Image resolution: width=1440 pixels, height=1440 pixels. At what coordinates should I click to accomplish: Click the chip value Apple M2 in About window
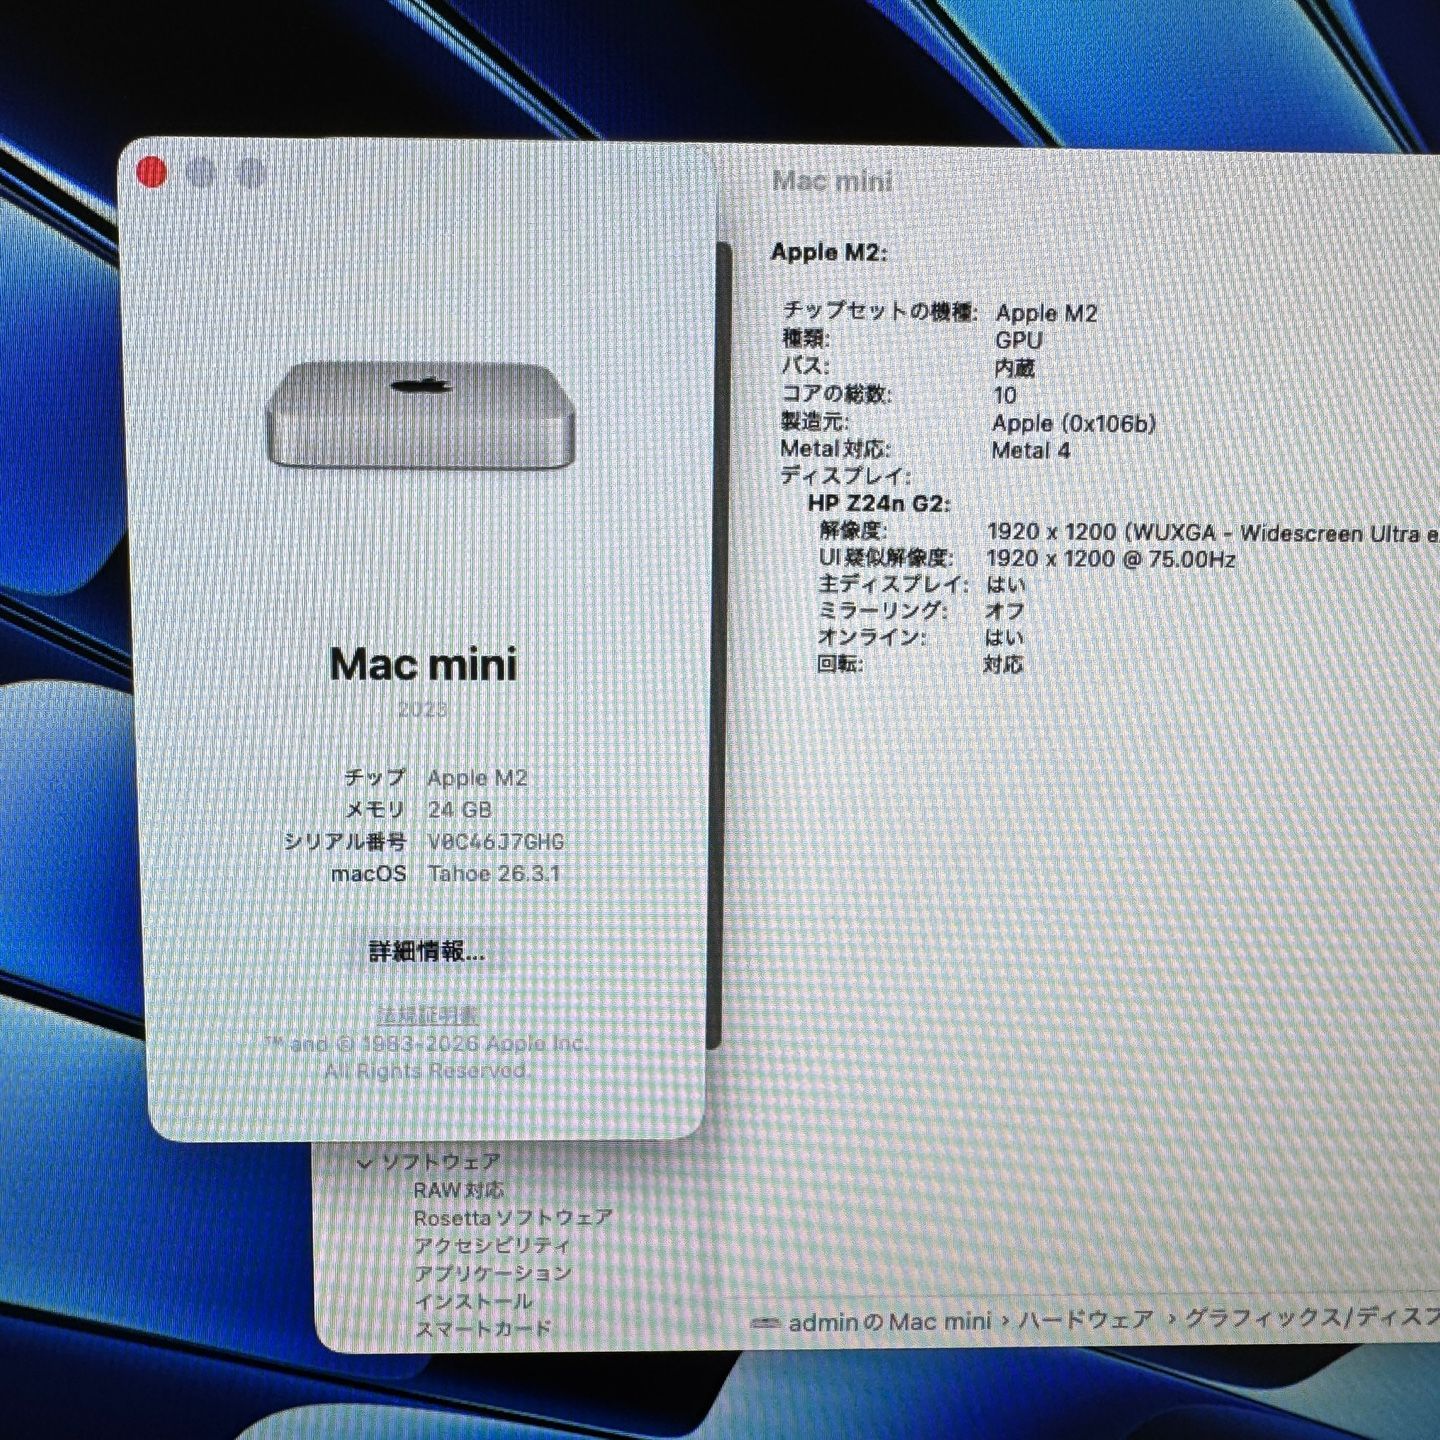click(477, 778)
